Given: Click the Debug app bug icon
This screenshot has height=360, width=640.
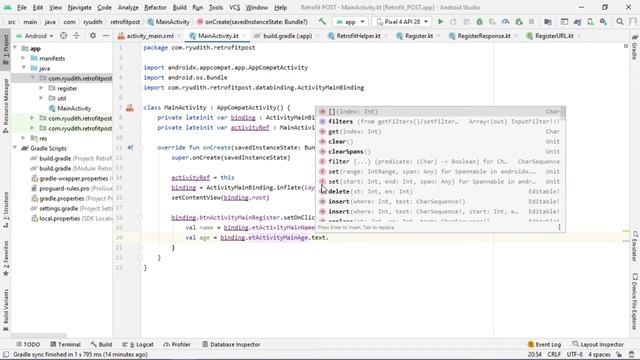Looking at the screenshot, I should [479, 22].
